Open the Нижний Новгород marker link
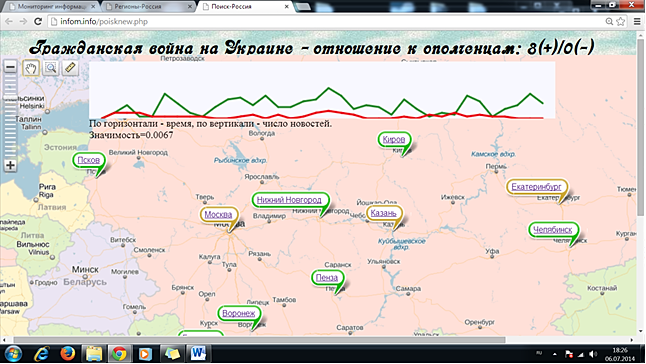 (x=289, y=200)
